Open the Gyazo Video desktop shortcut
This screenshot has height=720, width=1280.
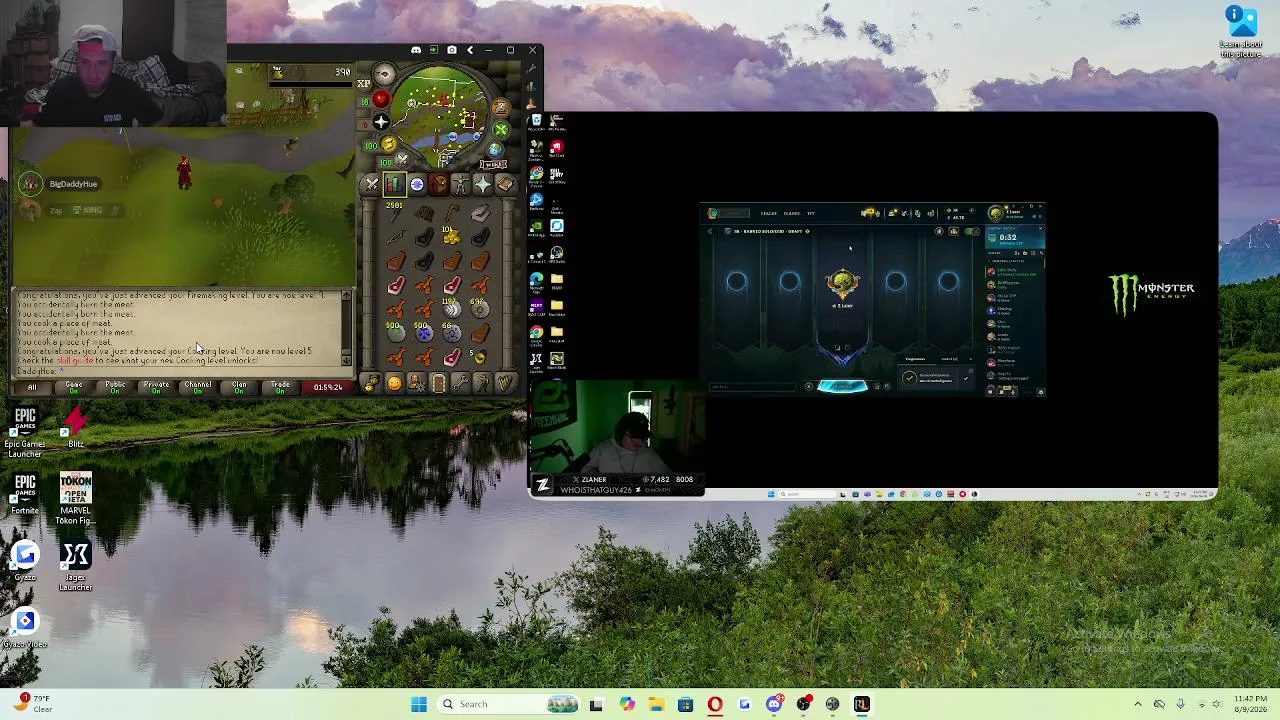[x=25, y=630]
